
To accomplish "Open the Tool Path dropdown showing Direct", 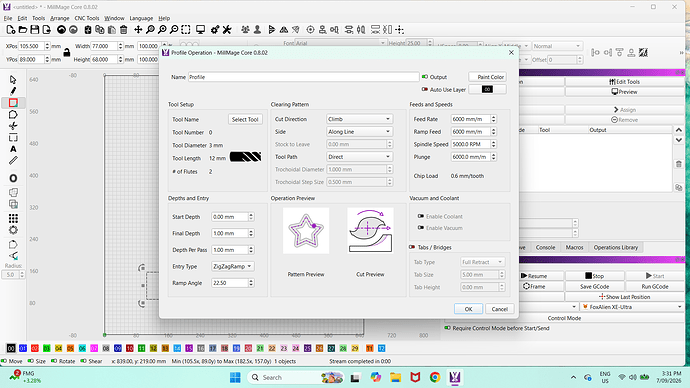I will tap(360, 157).
